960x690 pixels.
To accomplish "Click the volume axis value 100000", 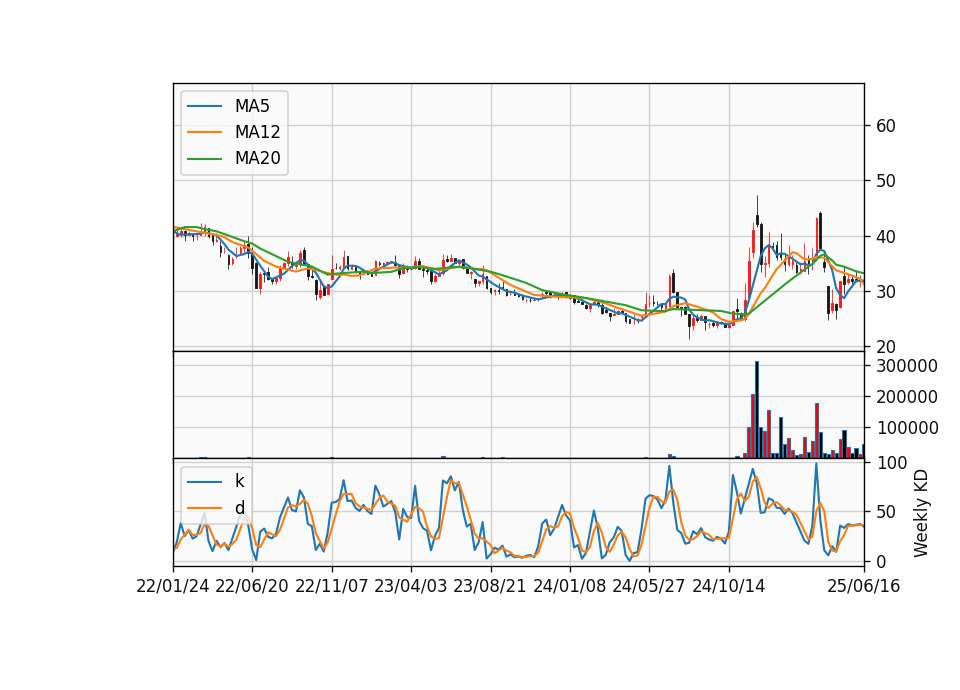I will coord(907,428).
